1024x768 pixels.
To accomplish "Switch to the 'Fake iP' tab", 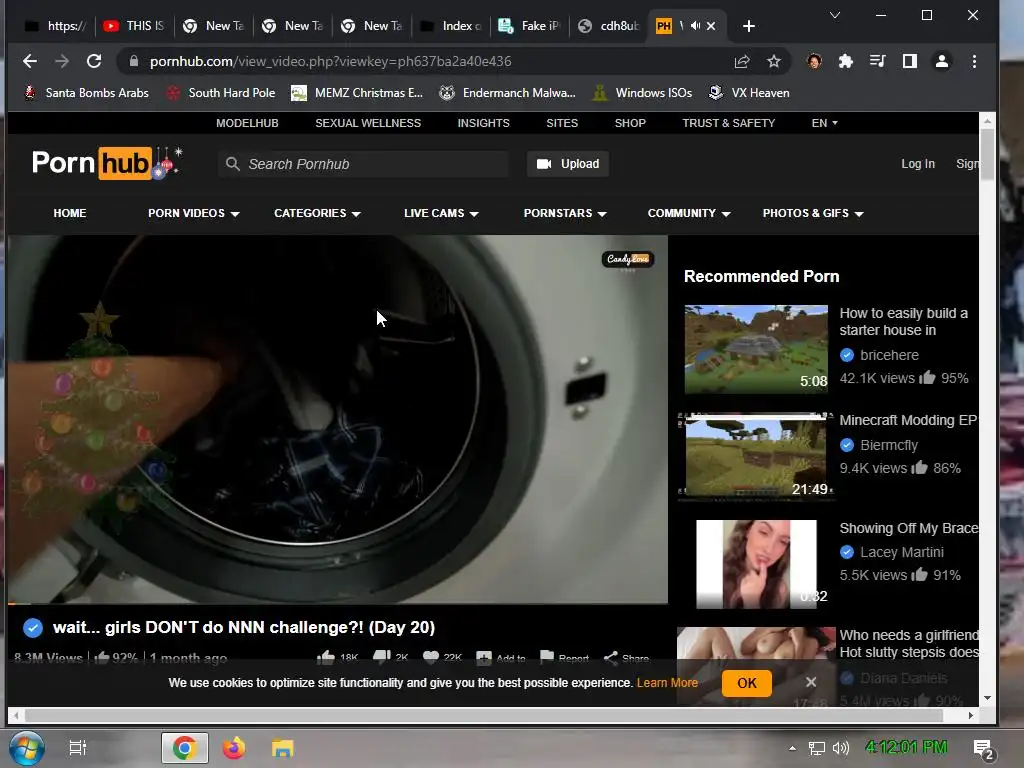I will point(530,26).
